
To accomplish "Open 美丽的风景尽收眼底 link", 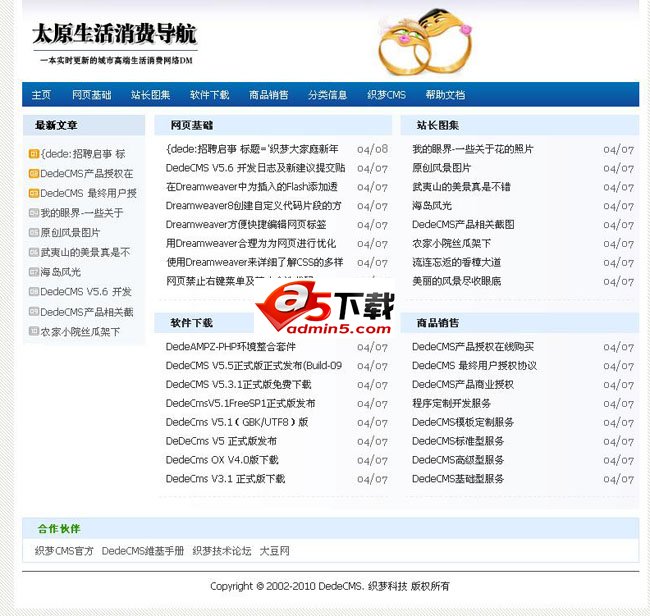I will [x=456, y=281].
